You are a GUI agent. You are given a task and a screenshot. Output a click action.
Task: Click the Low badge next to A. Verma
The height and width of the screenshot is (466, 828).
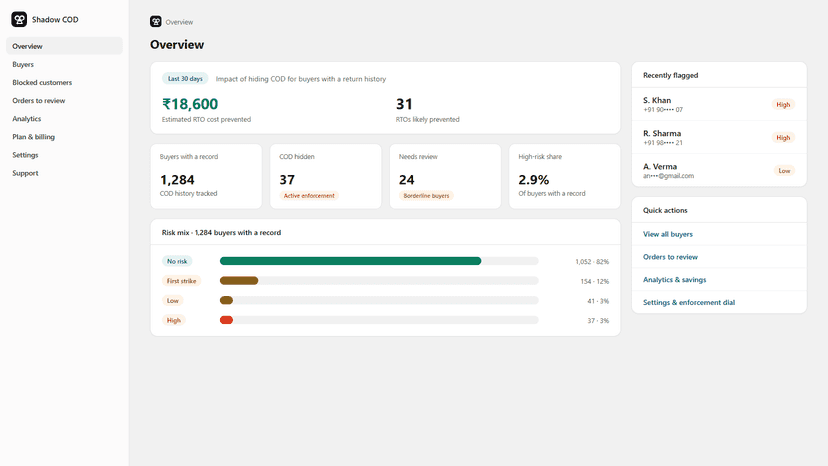(784, 170)
